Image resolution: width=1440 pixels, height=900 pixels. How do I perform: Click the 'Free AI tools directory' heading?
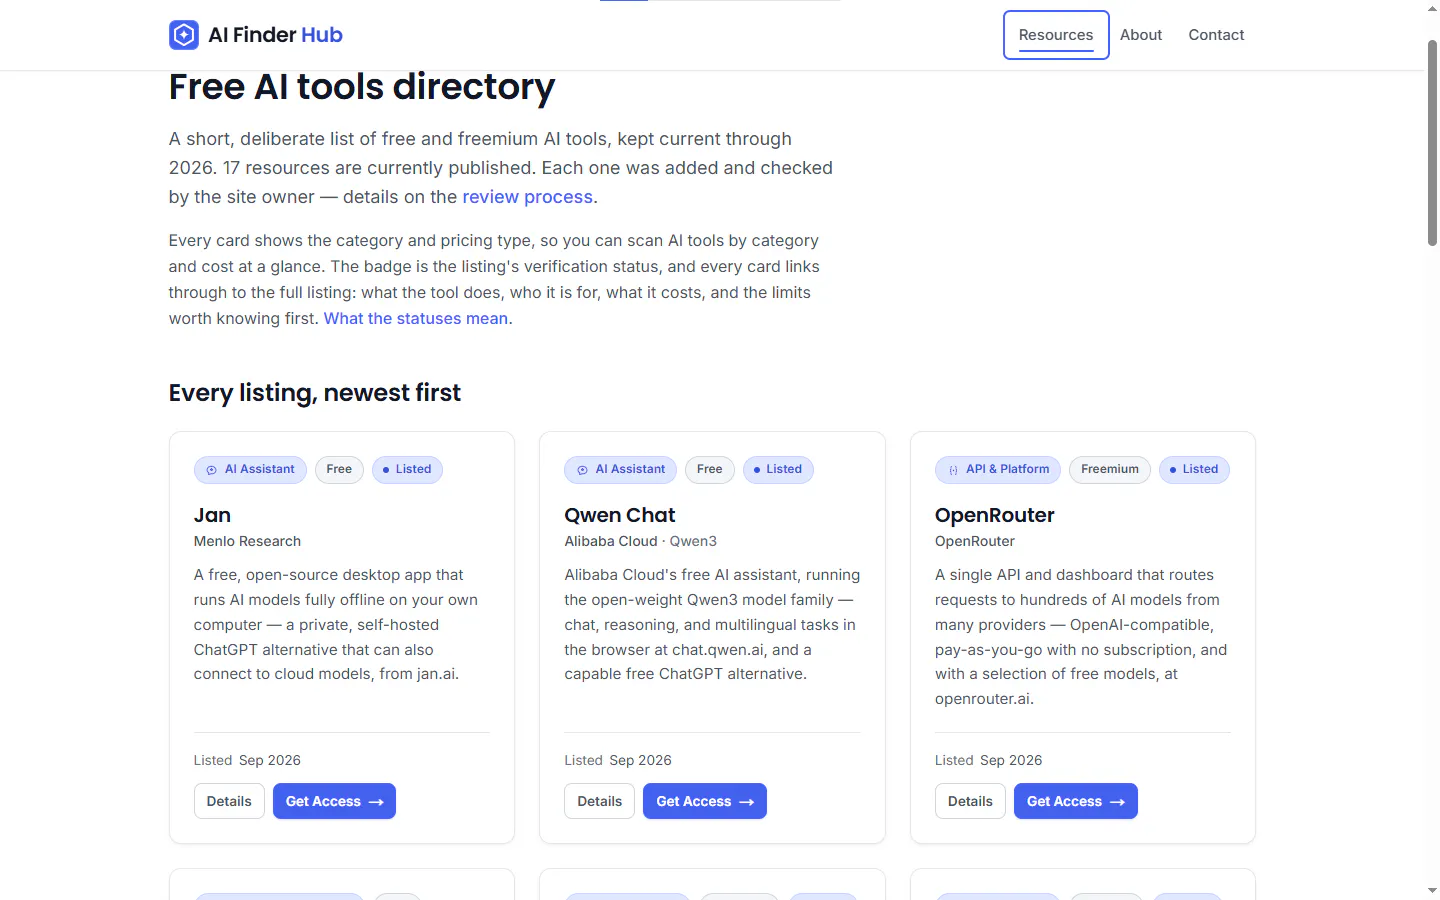pos(362,87)
